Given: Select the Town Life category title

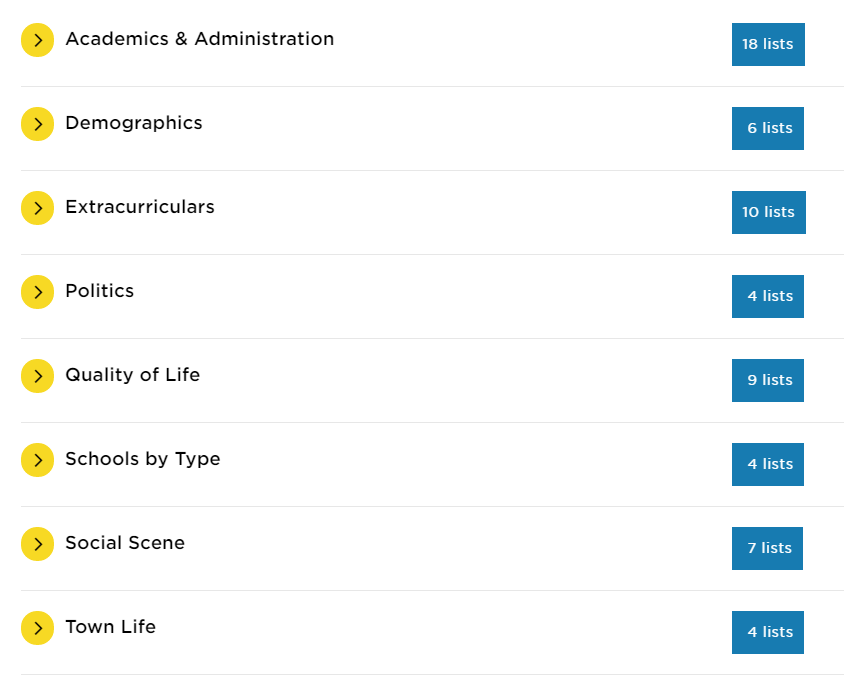Looking at the screenshot, I should pos(111,627).
